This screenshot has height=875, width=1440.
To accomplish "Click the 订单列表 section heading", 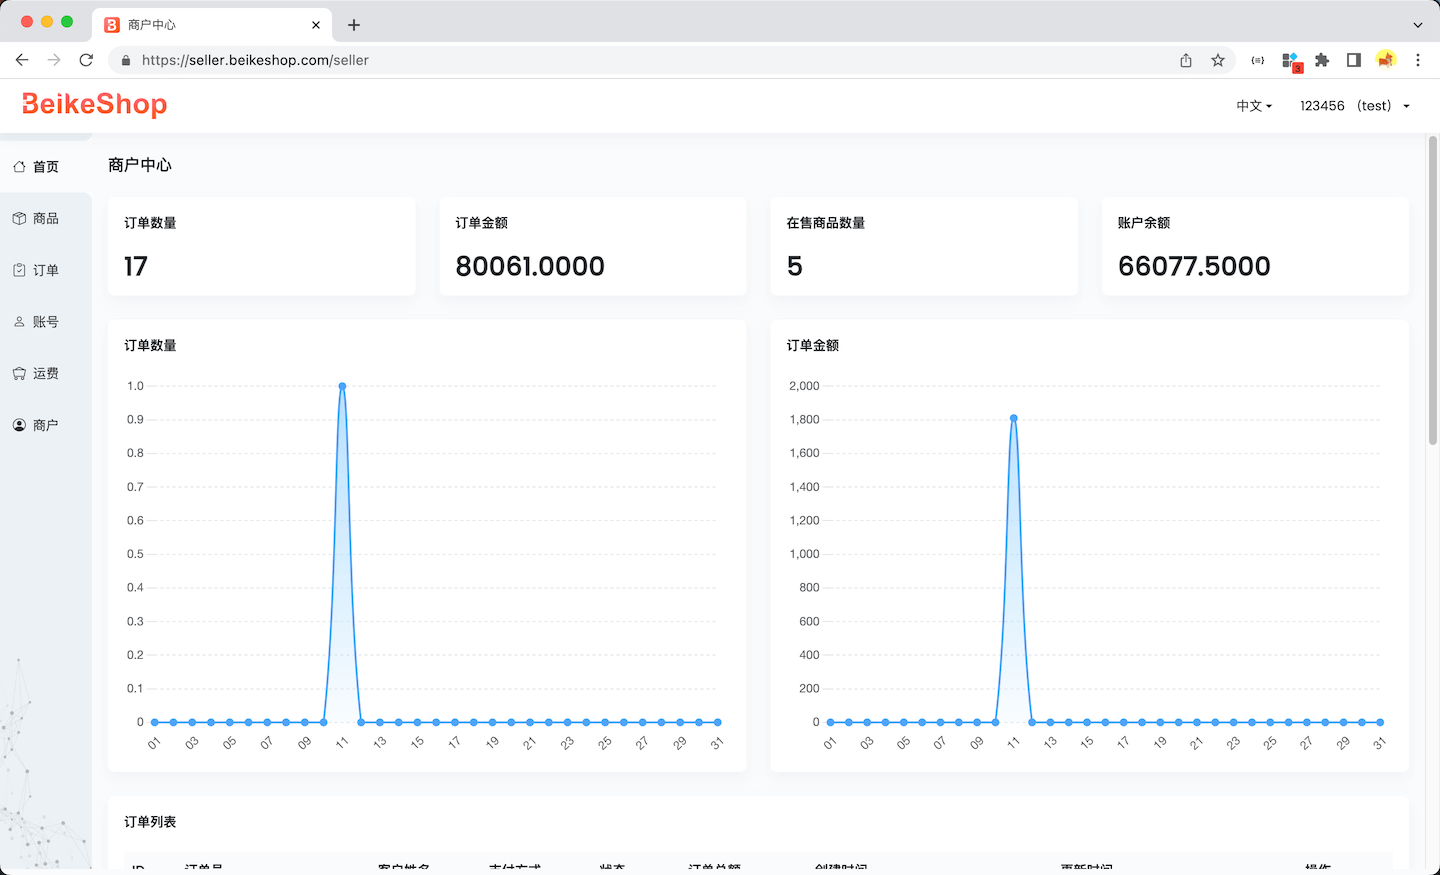I will click(x=150, y=822).
